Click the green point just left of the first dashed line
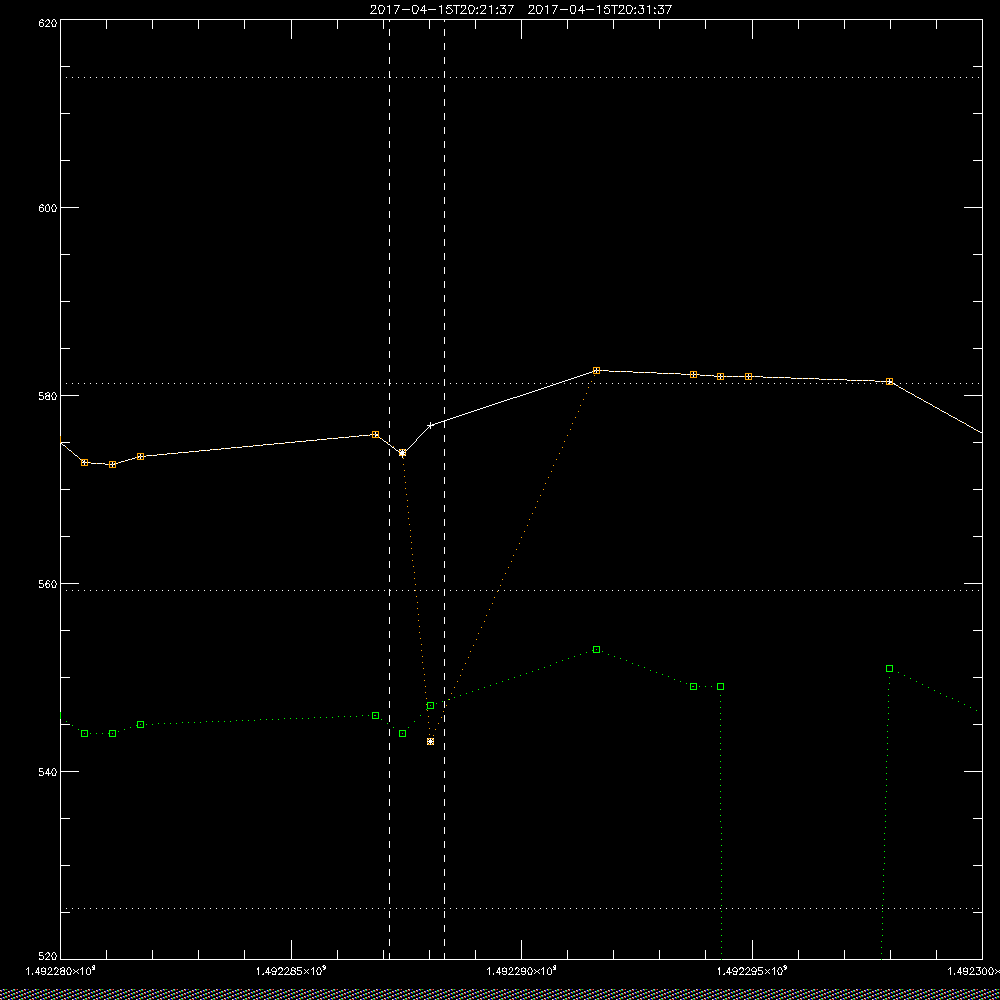 pyautogui.click(x=376, y=716)
